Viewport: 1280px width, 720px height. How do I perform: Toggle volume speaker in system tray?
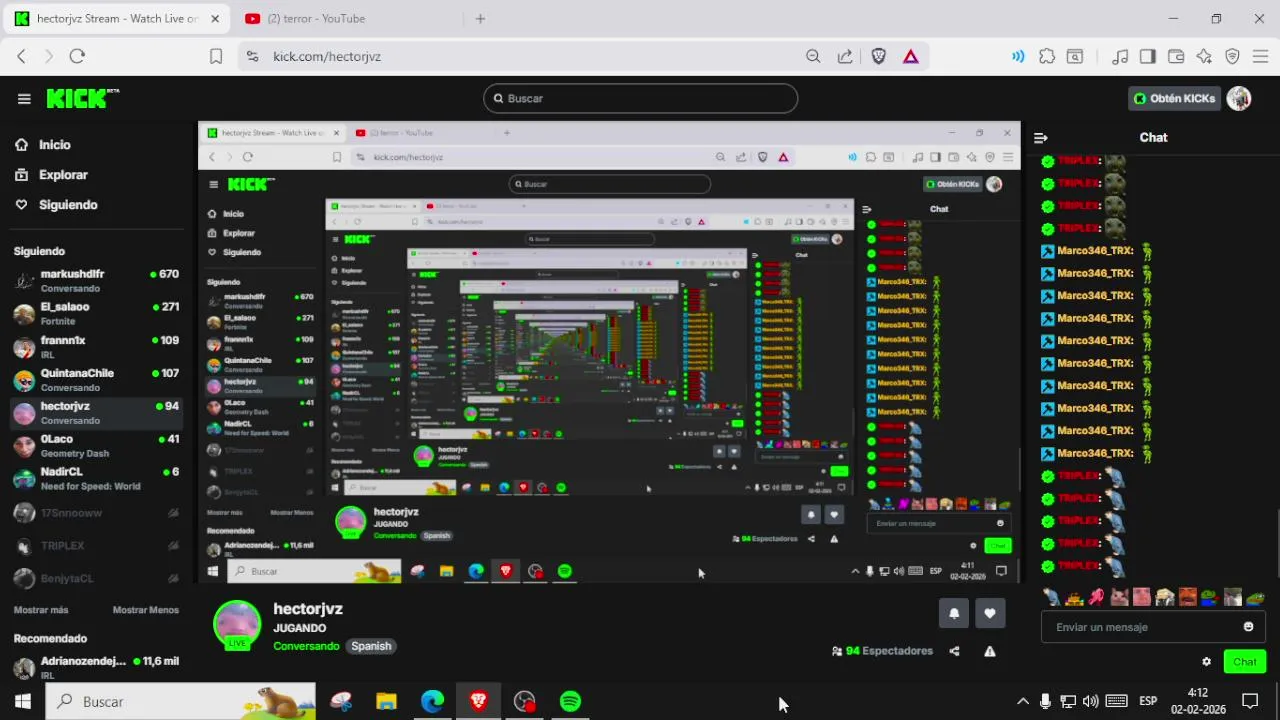click(x=1091, y=702)
